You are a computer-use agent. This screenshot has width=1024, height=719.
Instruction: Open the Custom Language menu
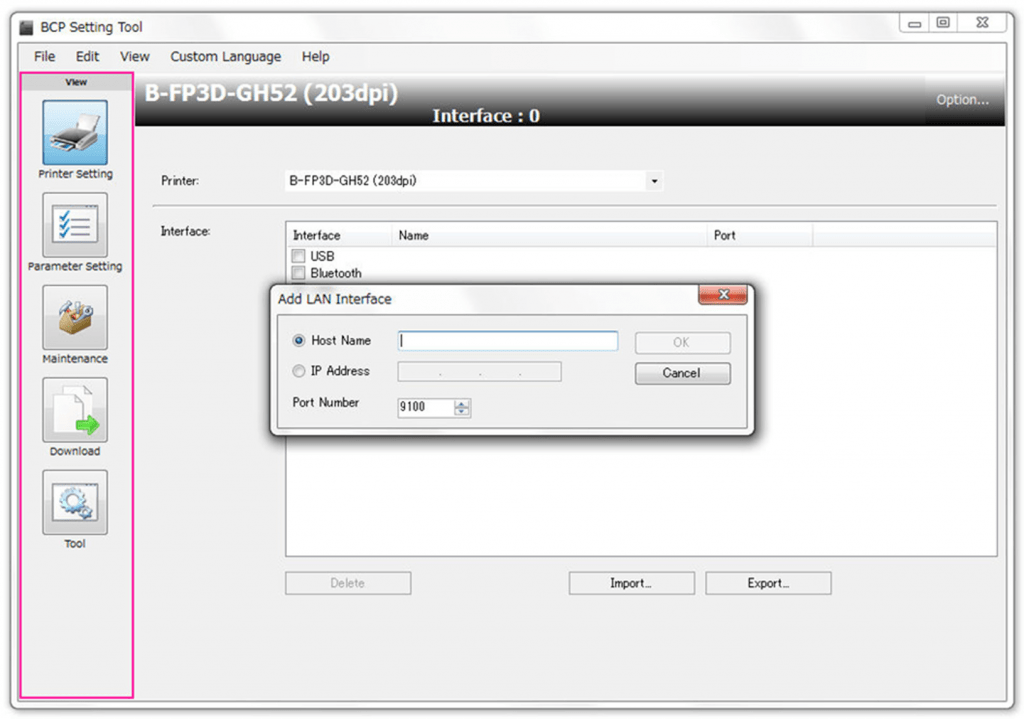tap(225, 57)
